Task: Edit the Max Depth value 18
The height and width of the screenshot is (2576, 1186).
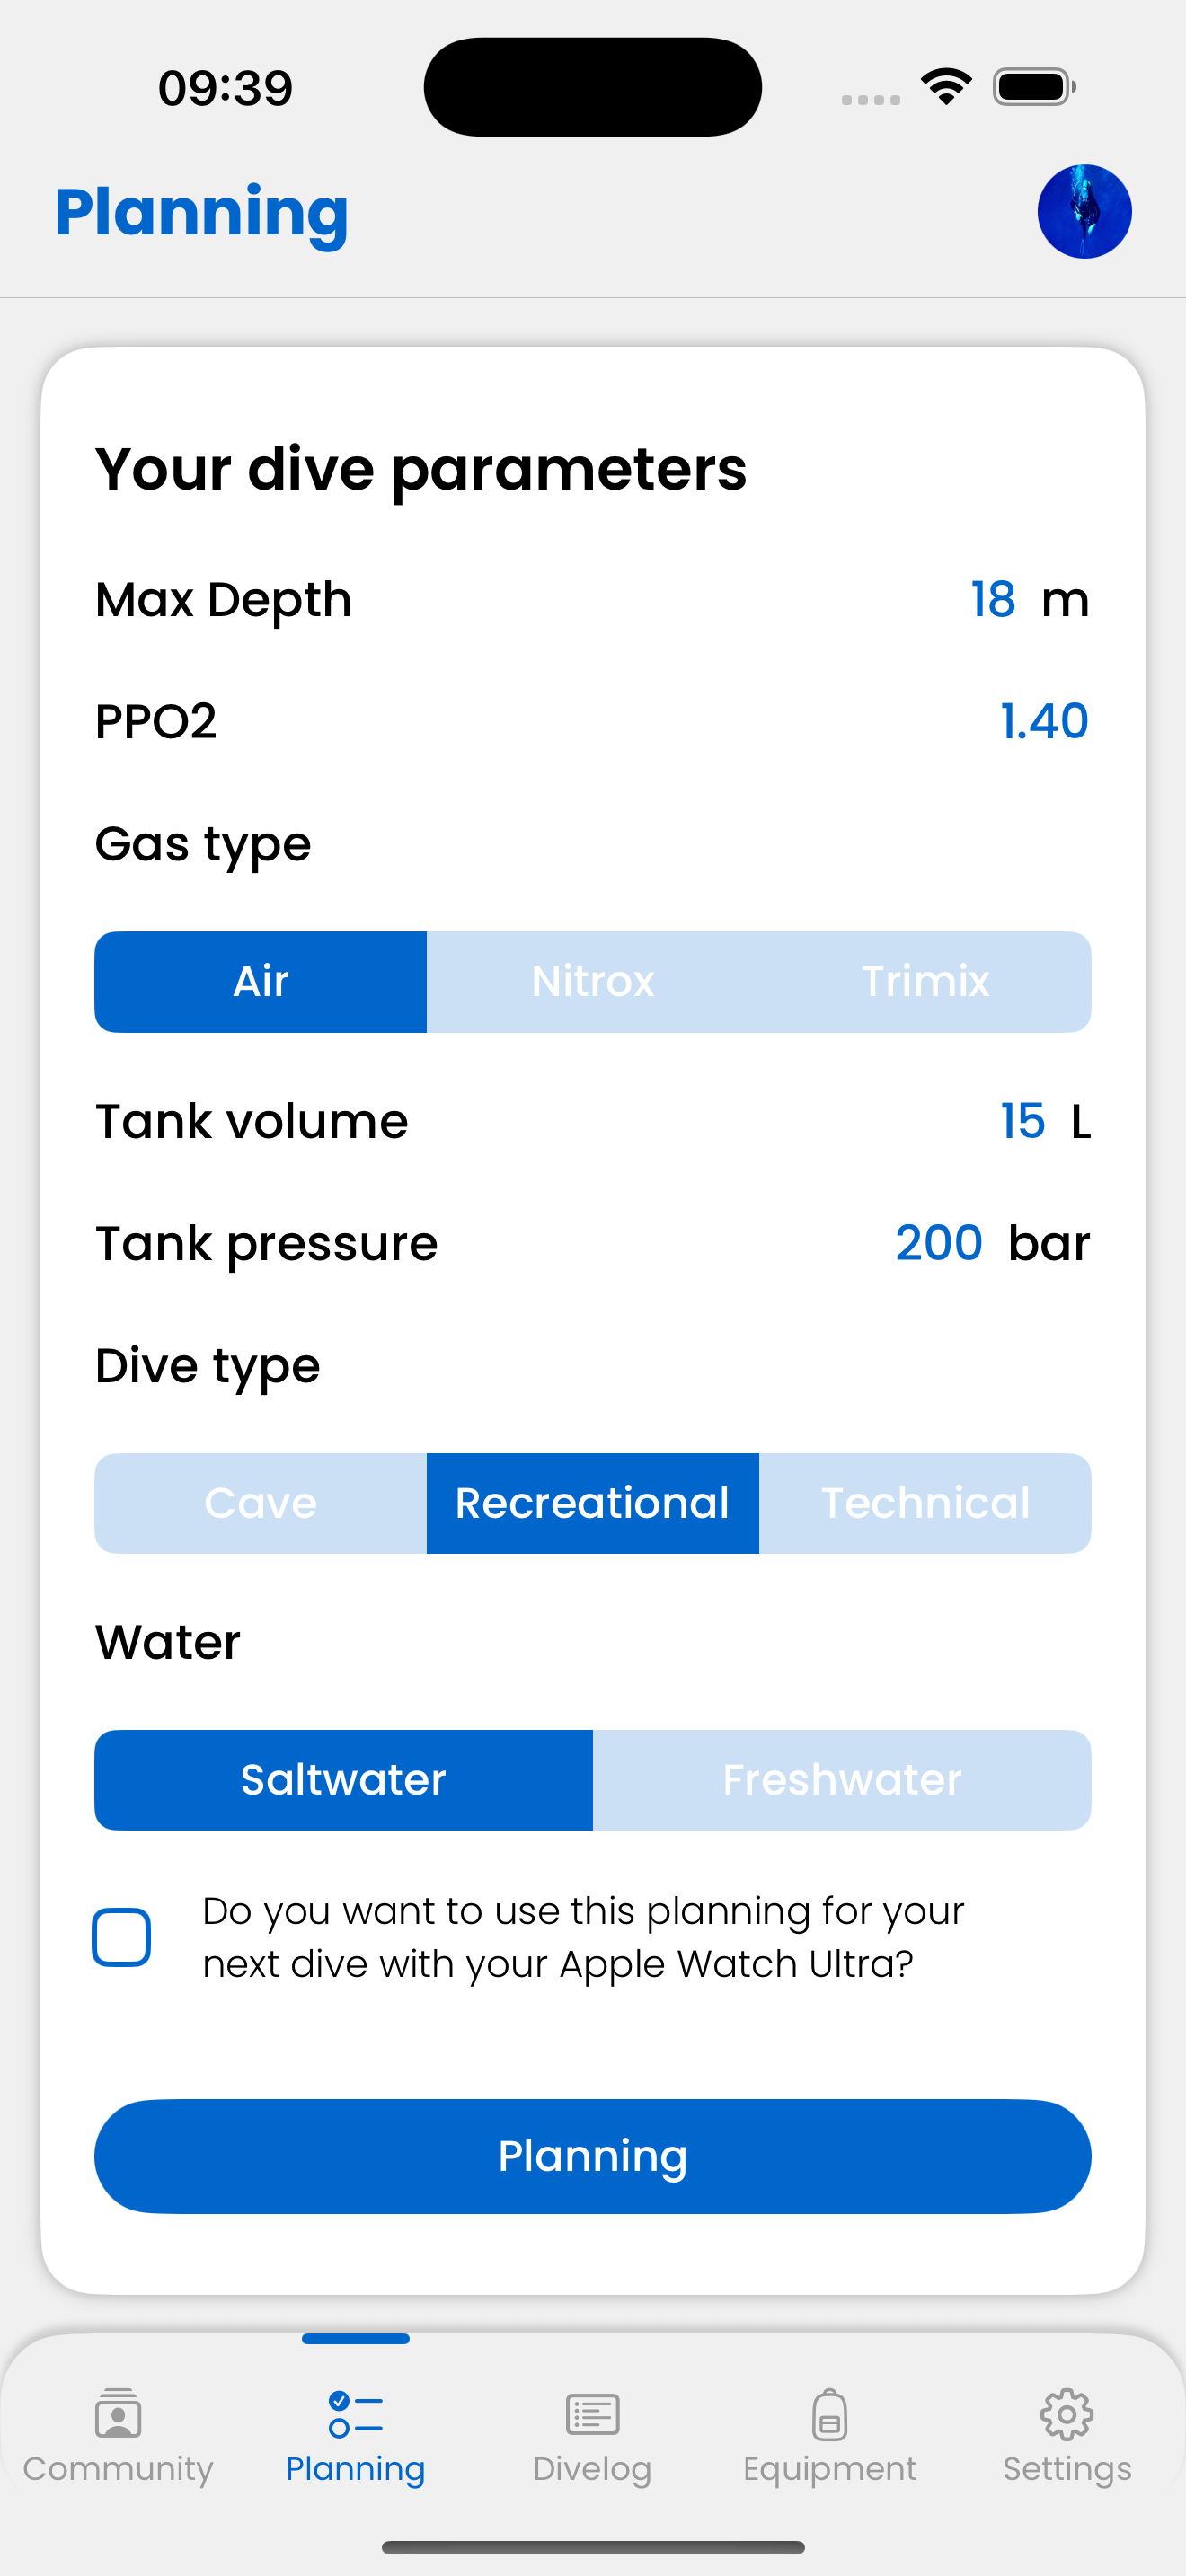Action: pyautogui.click(x=992, y=600)
